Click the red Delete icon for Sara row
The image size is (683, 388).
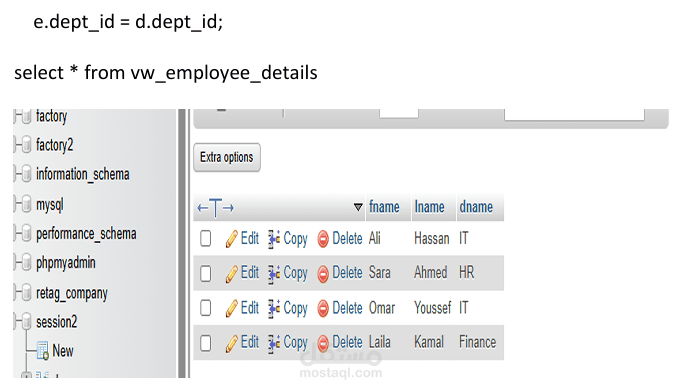[323, 274]
